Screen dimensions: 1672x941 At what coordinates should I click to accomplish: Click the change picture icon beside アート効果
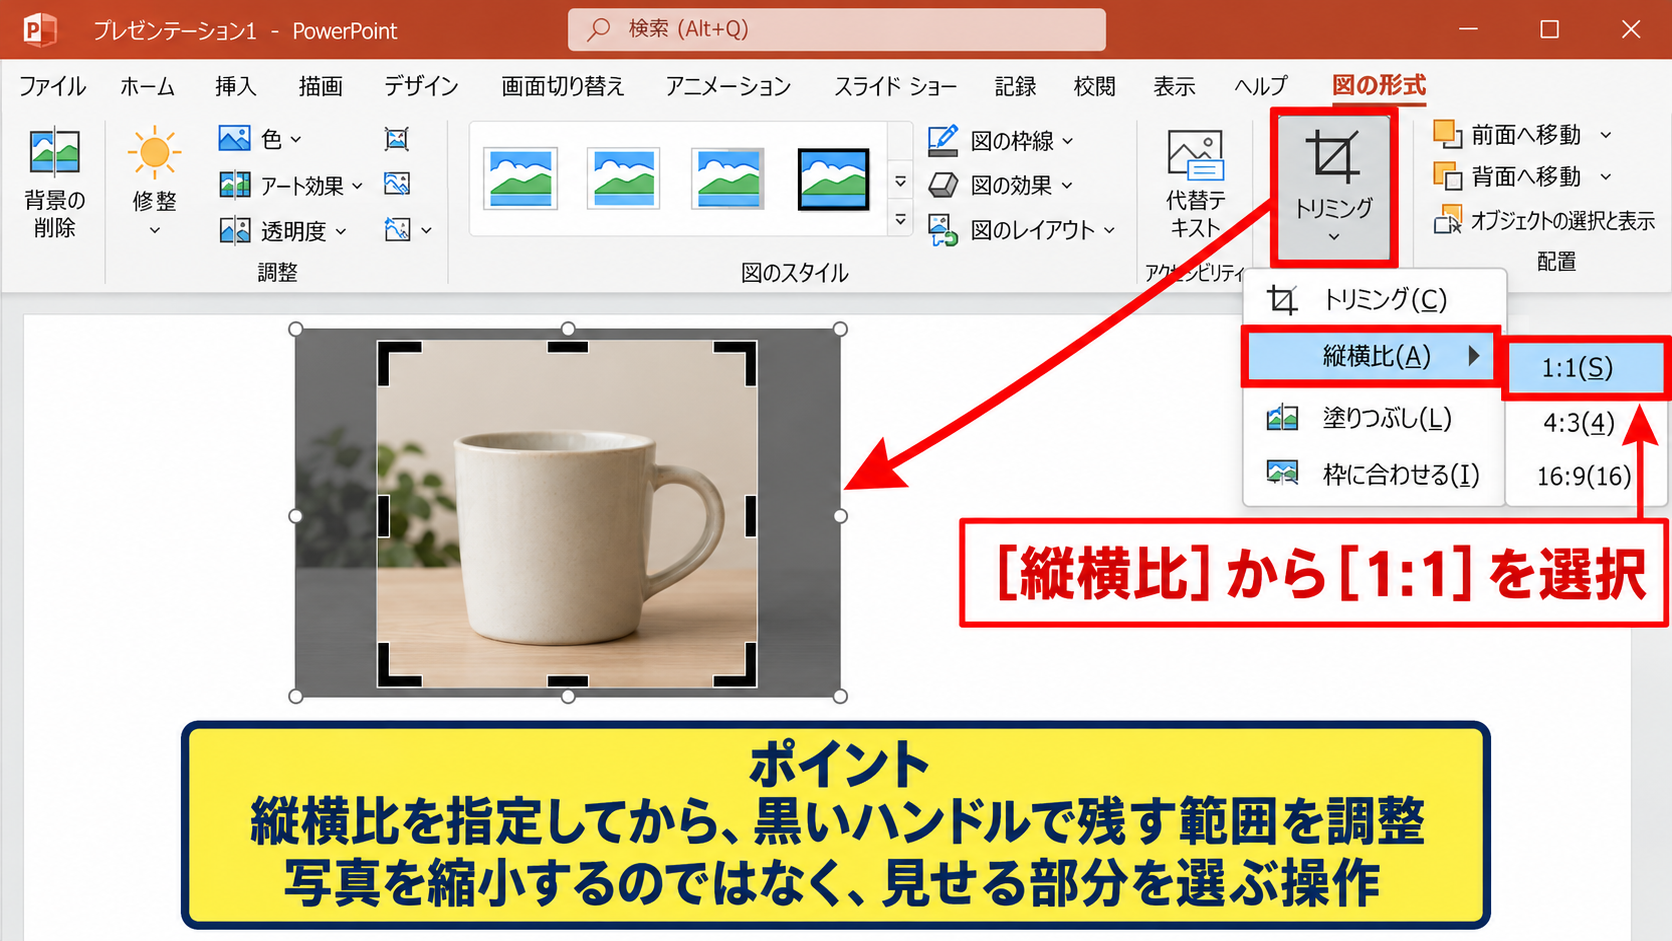pos(397,184)
